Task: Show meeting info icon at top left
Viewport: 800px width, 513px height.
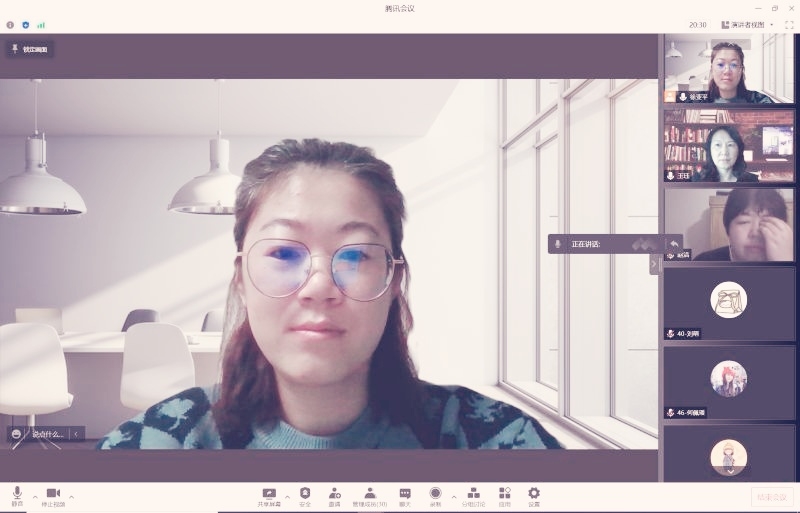Action: (x=10, y=24)
